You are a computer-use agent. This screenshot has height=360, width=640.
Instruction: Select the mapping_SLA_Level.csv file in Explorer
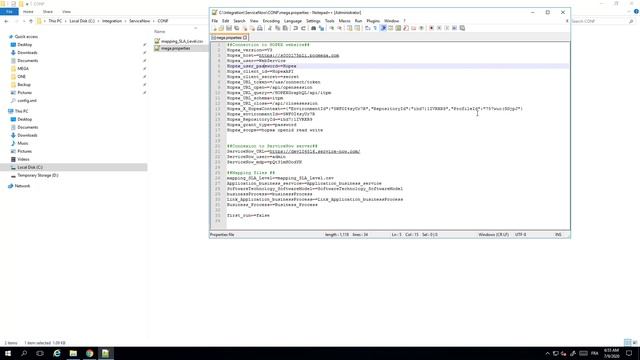[178, 41]
